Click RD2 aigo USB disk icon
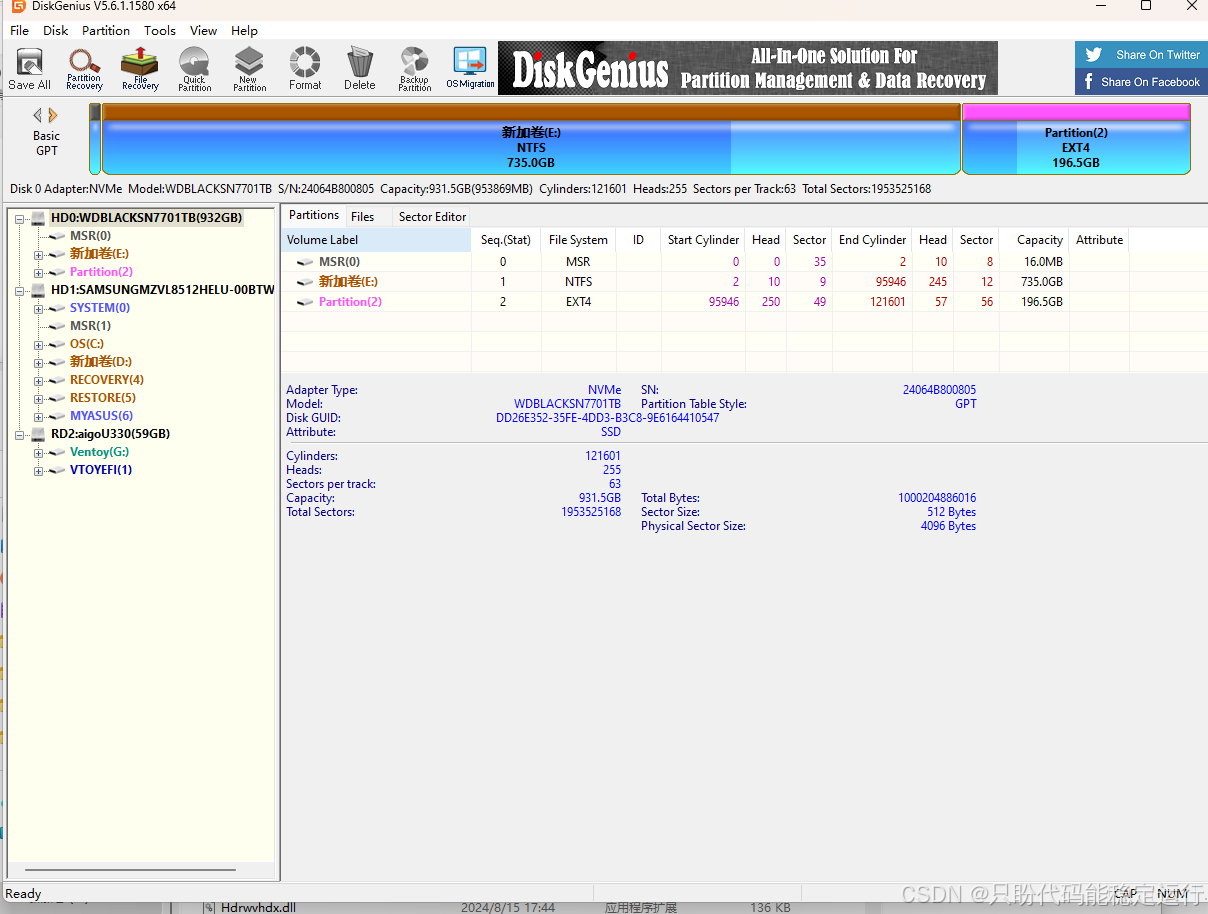Image resolution: width=1208 pixels, height=914 pixels. click(38, 433)
